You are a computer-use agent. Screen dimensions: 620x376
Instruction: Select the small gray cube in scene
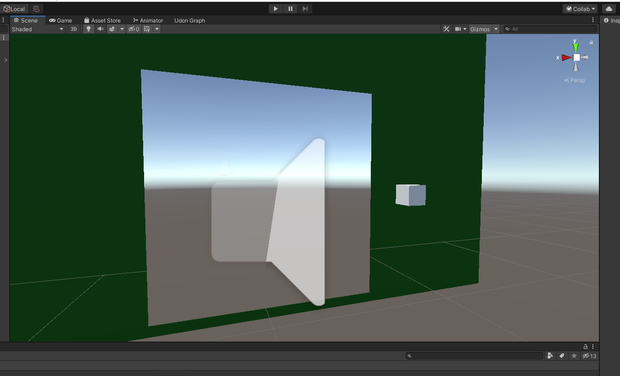[x=411, y=195]
